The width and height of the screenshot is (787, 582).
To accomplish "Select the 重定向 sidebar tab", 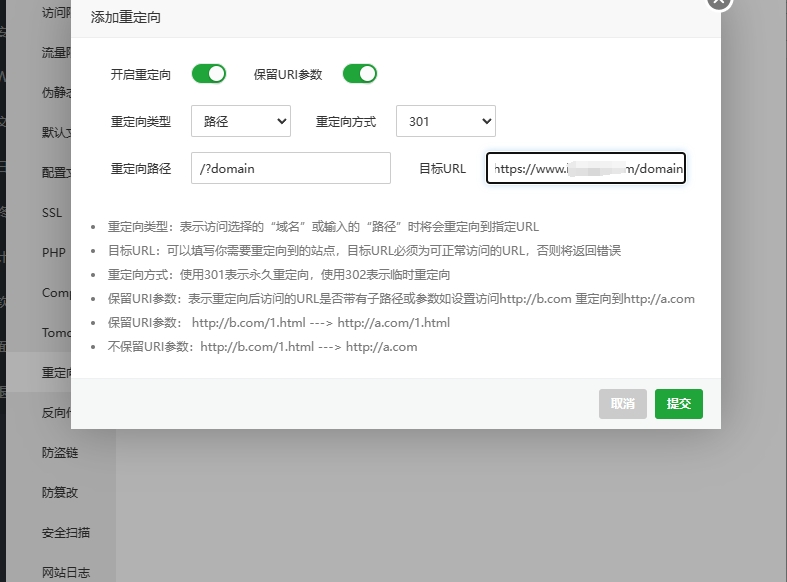I will 56,373.
